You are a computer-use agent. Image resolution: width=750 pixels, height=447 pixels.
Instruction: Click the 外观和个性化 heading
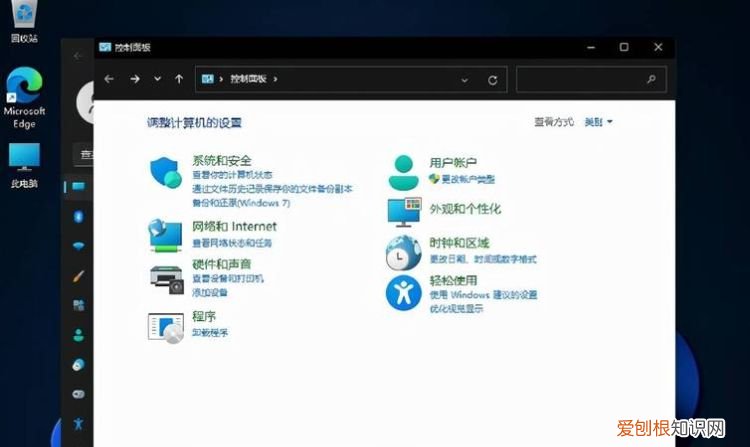tap(465, 209)
